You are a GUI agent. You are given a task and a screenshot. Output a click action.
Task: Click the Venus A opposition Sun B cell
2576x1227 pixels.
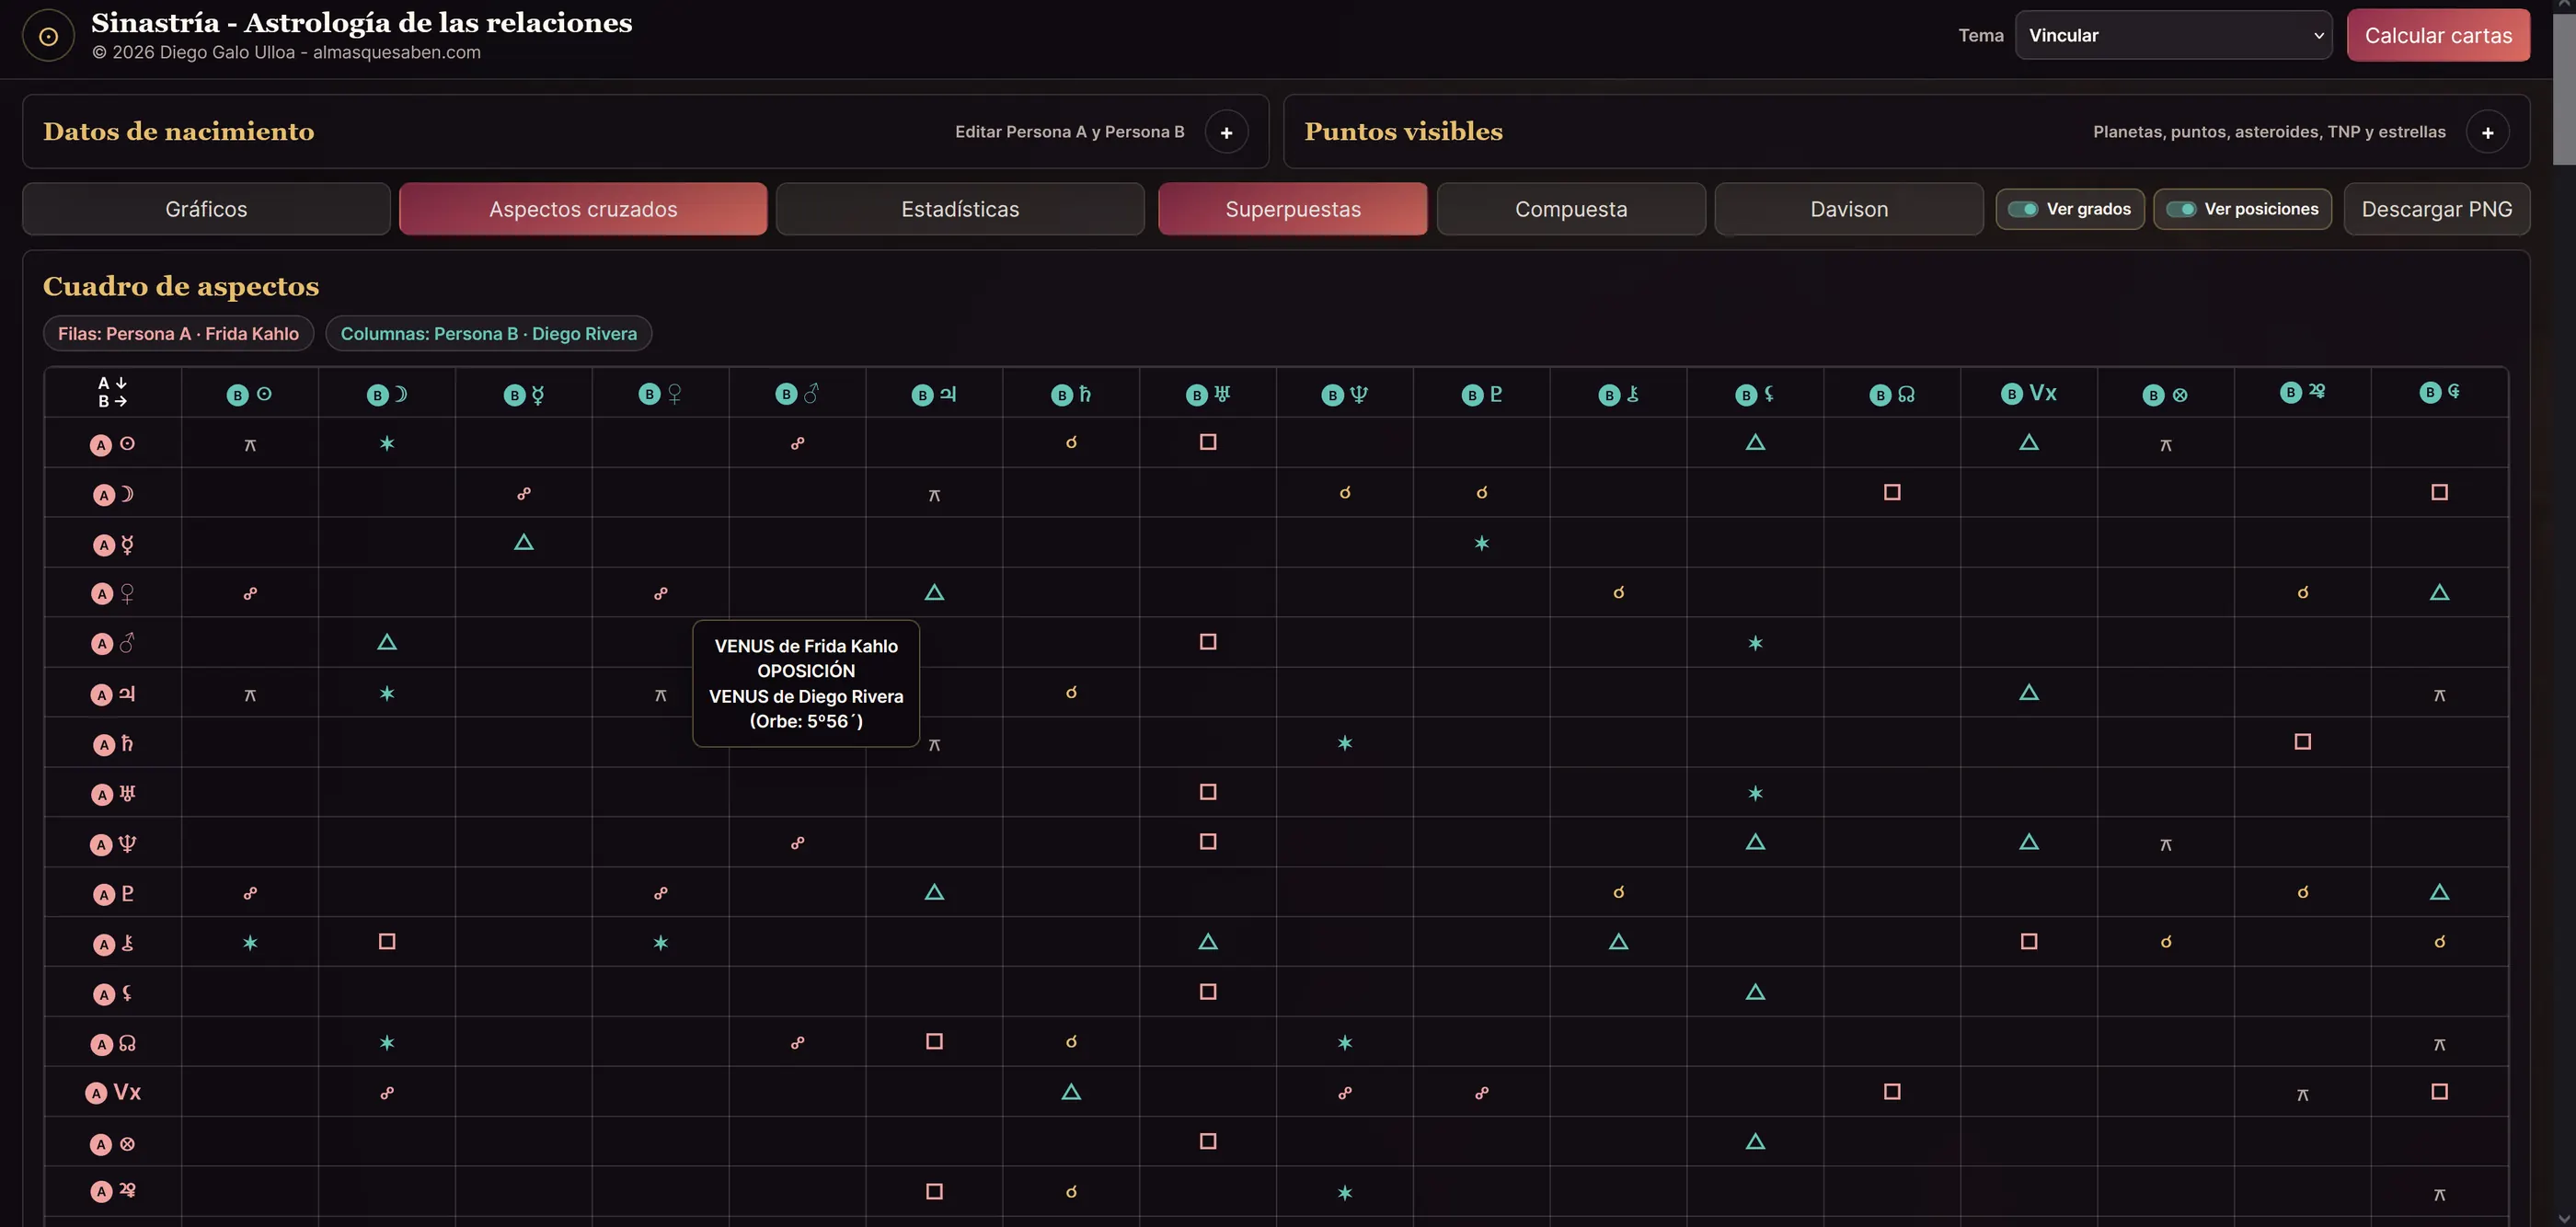click(x=250, y=593)
